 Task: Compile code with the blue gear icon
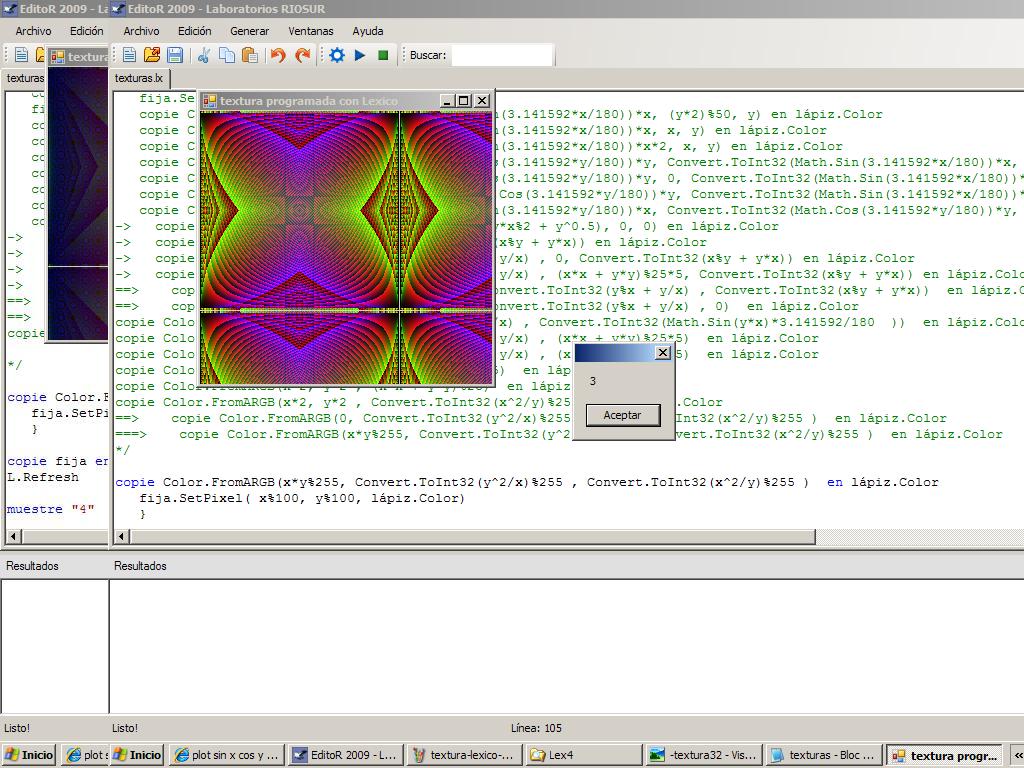pos(337,55)
